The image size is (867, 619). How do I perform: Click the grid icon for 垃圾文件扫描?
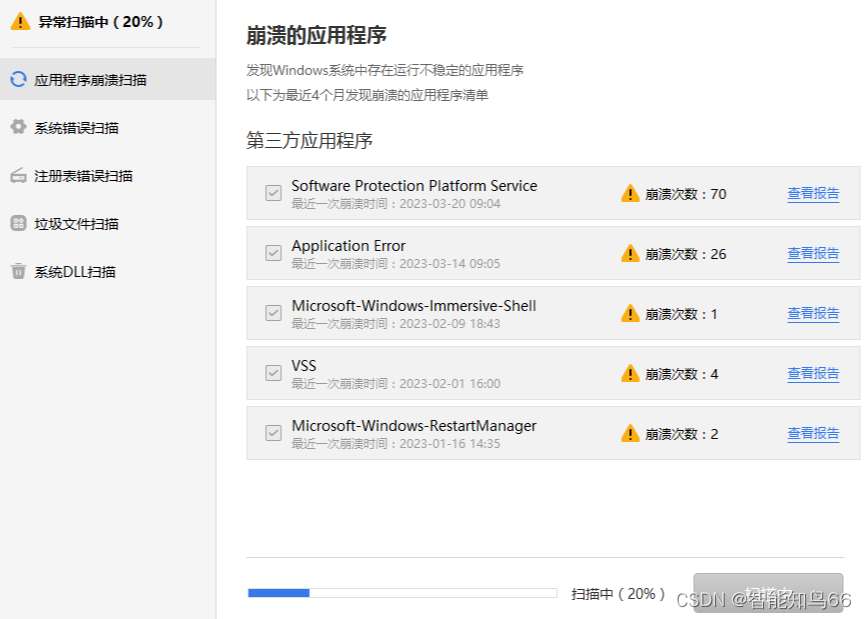pyautogui.click(x=18, y=223)
